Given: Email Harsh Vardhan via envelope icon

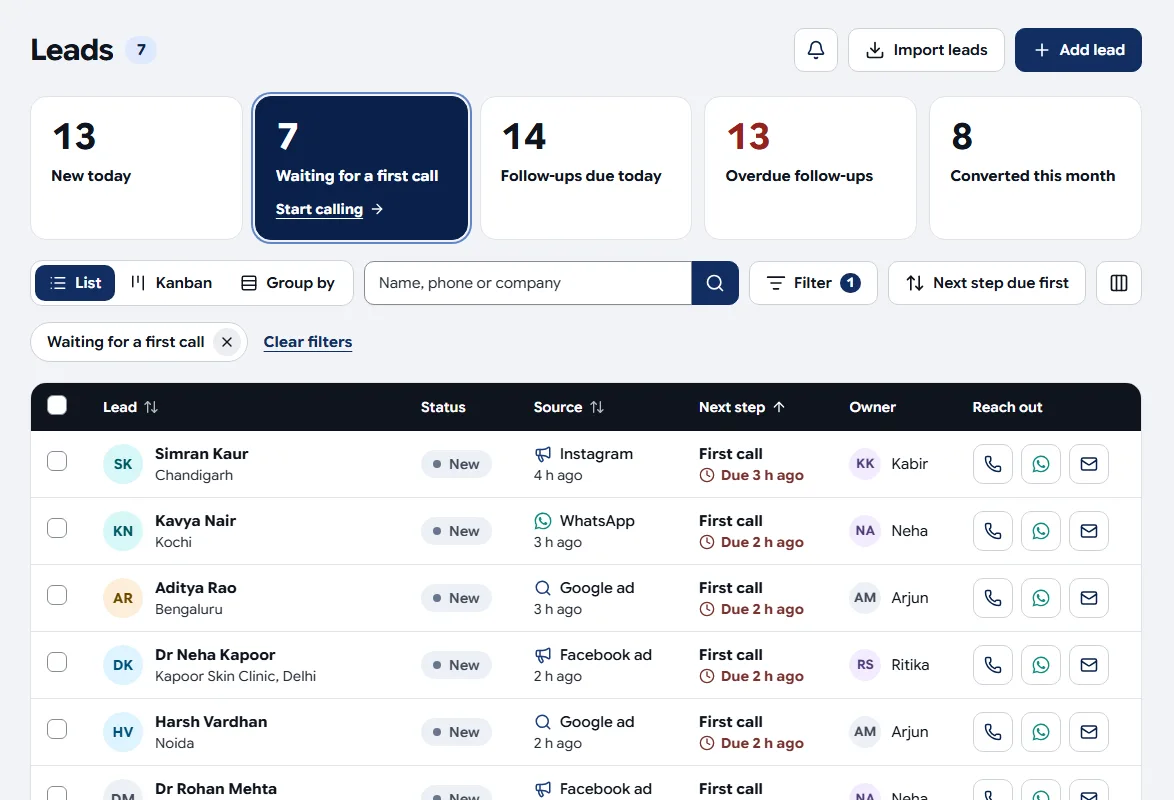Looking at the screenshot, I should (1089, 732).
